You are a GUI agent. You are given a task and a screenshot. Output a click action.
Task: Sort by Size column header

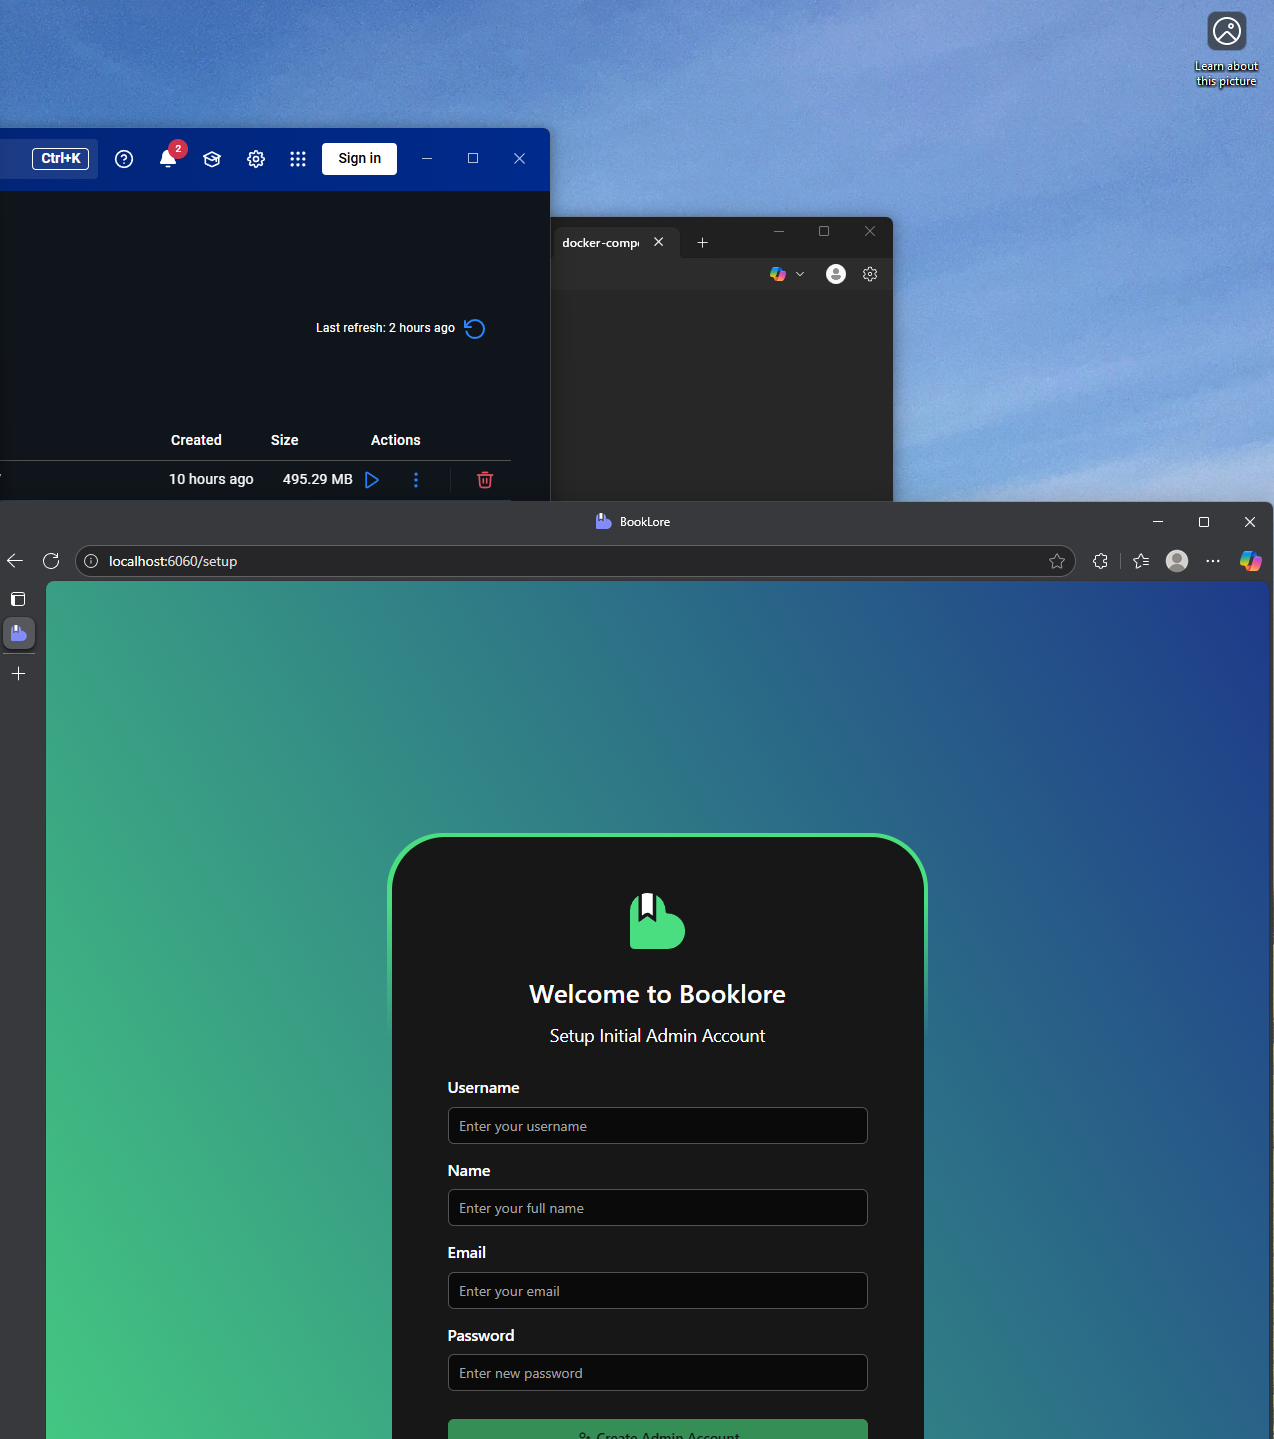click(x=285, y=440)
